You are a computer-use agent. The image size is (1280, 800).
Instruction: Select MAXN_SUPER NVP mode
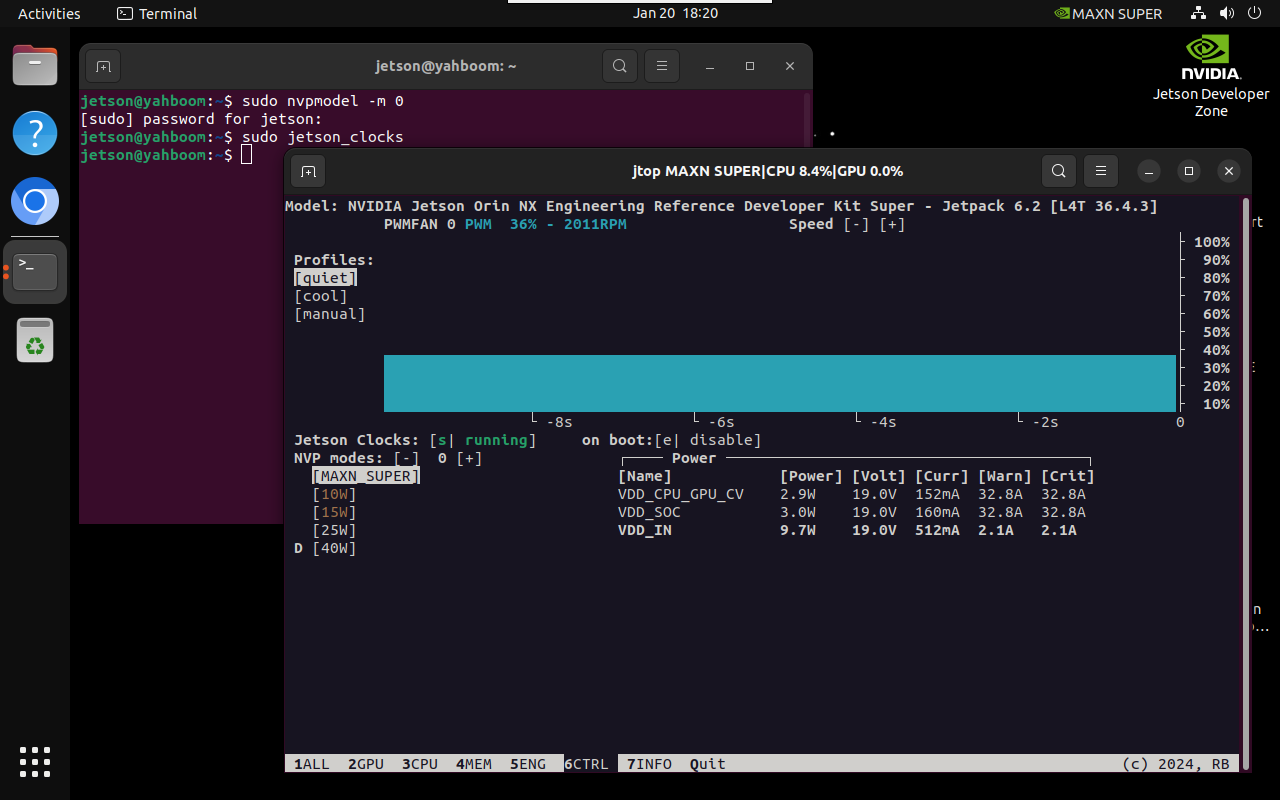[x=366, y=476]
